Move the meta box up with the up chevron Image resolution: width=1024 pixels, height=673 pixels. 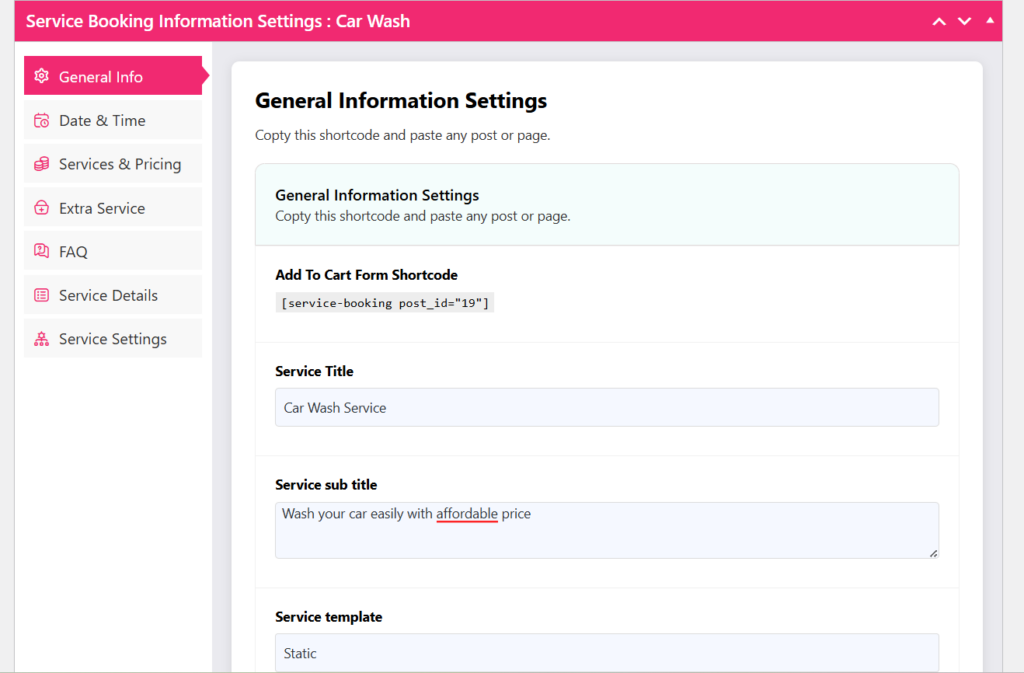coord(939,22)
